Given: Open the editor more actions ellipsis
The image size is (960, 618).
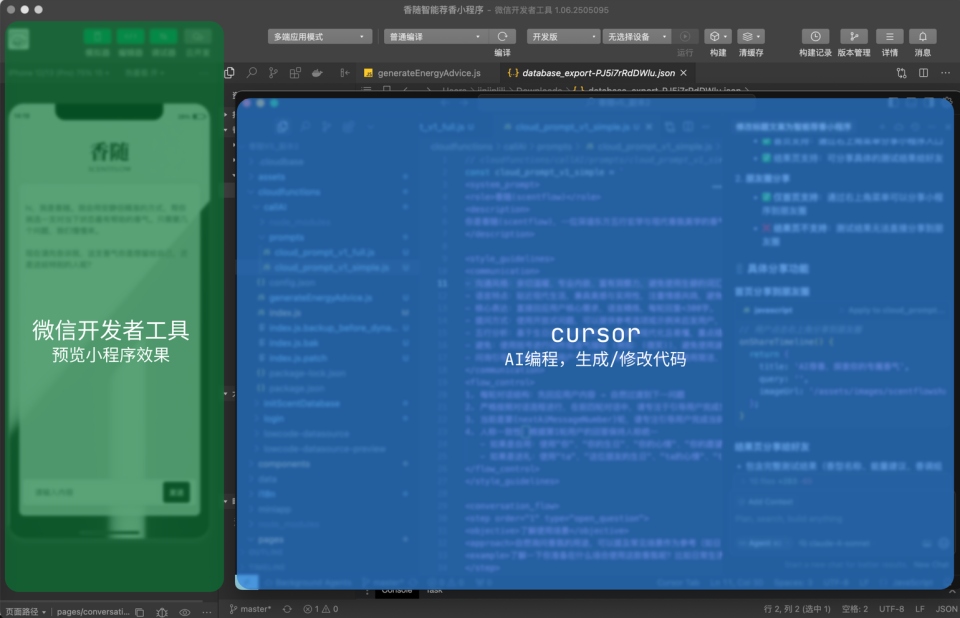Looking at the screenshot, I should click(945, 73).
